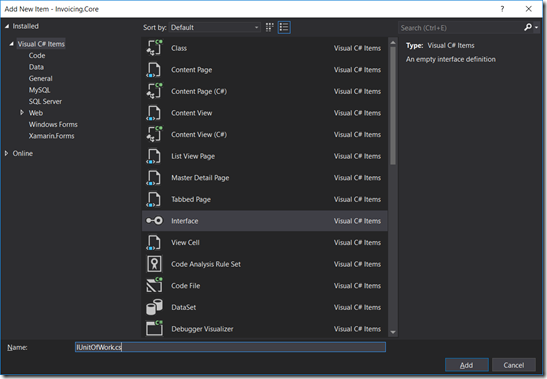This screenshot has width=547, height=379.
Task: Select the Class template icon
Action: [x=154, y=48]
